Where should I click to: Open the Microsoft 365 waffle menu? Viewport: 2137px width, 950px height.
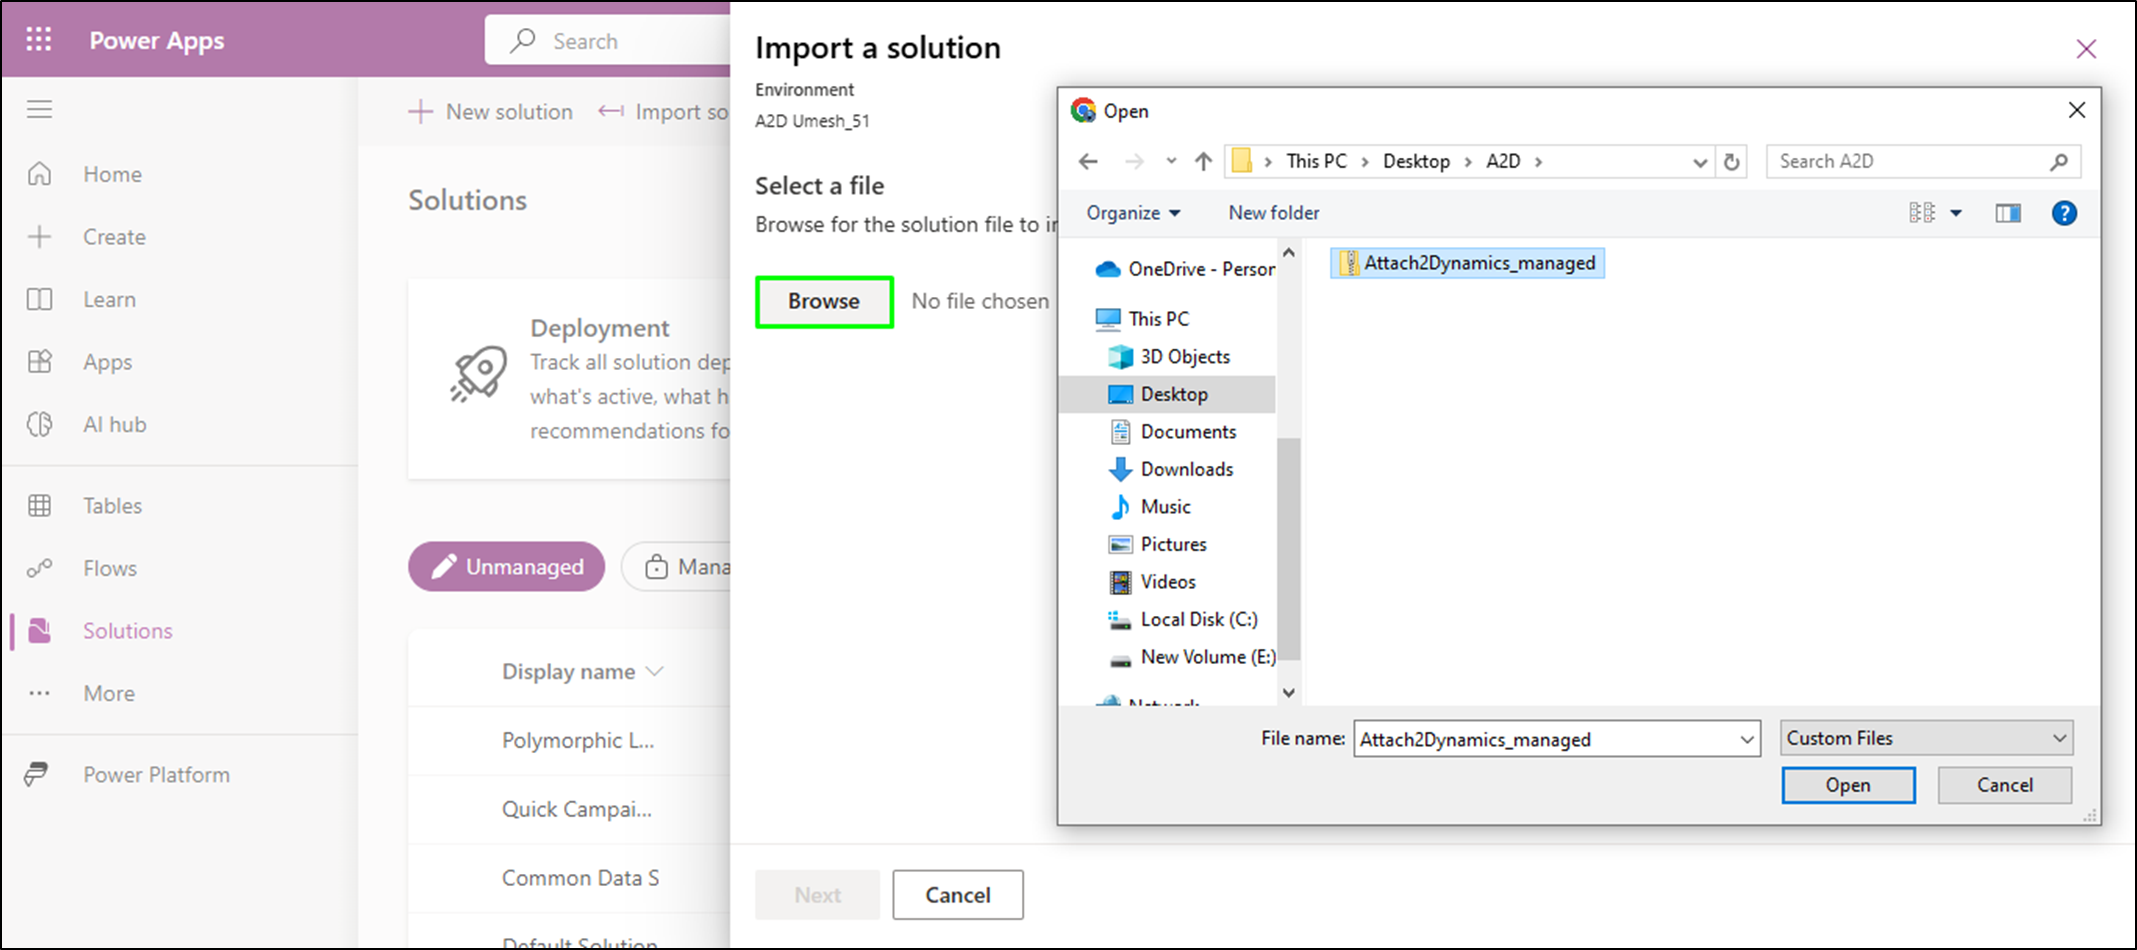[39, 39]
